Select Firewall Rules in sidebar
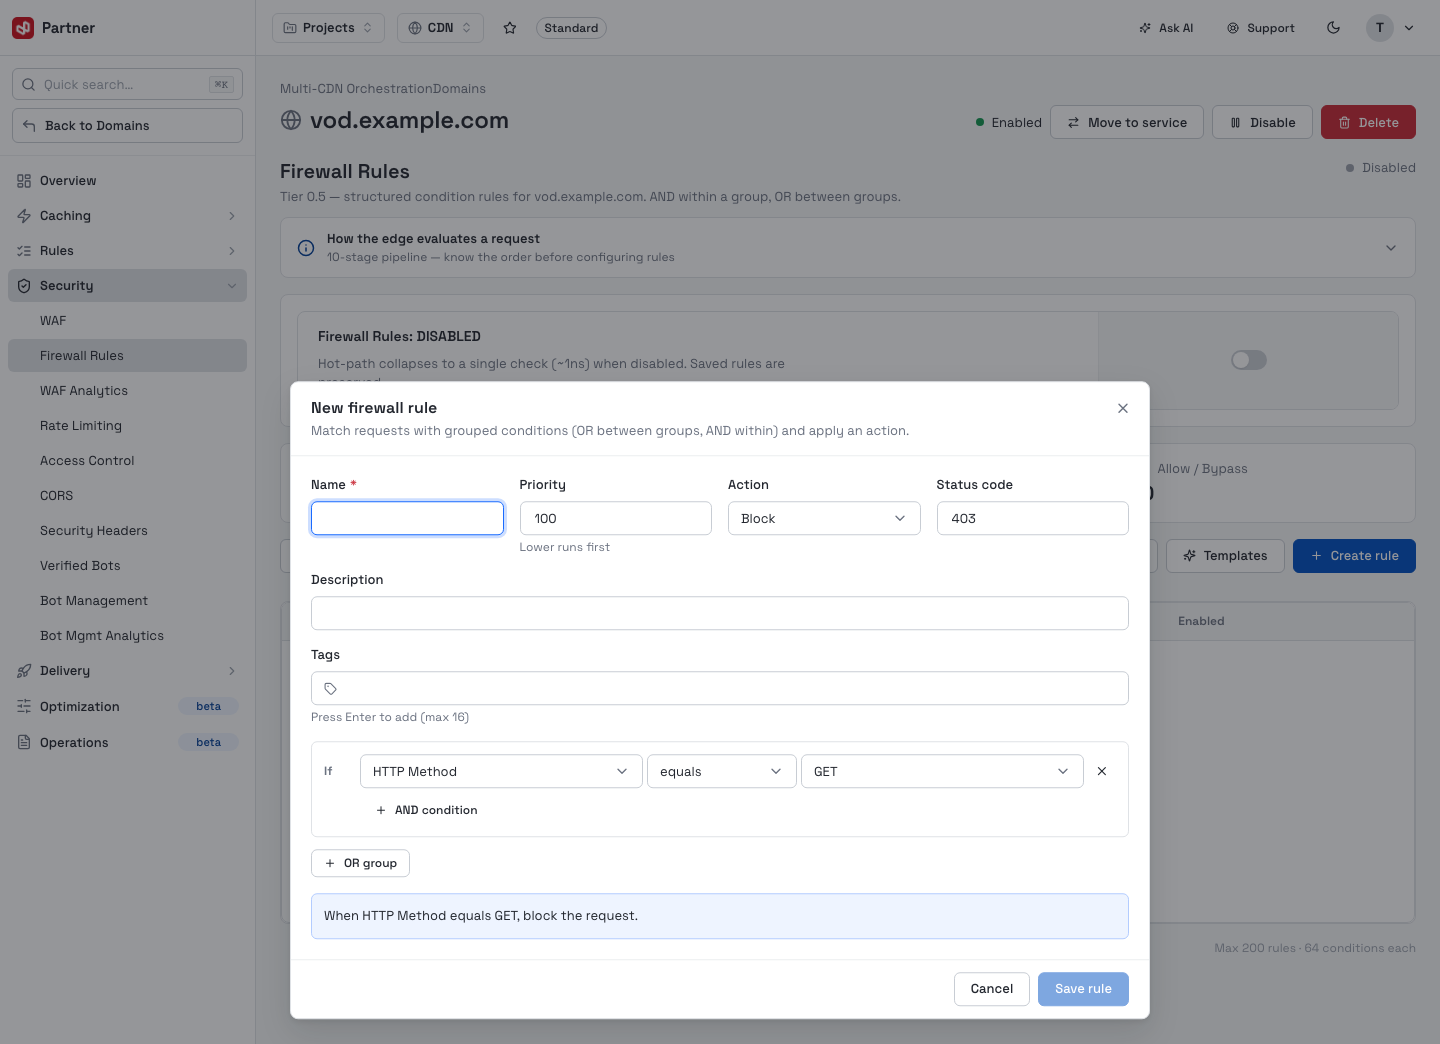This screenshot has height=1044, width=1440. [x=127, y=356]
